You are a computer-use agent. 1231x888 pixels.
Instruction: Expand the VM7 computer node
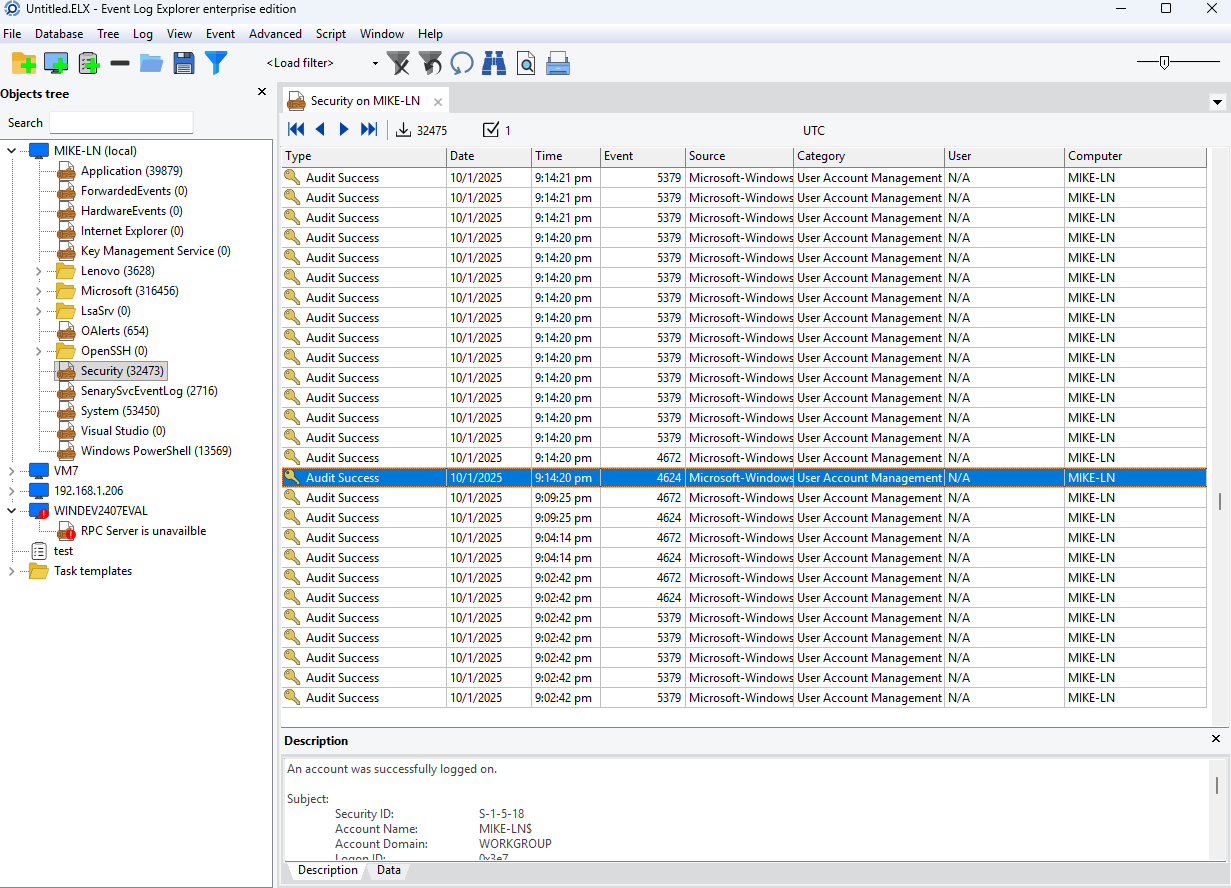click(x=12, y=471)
